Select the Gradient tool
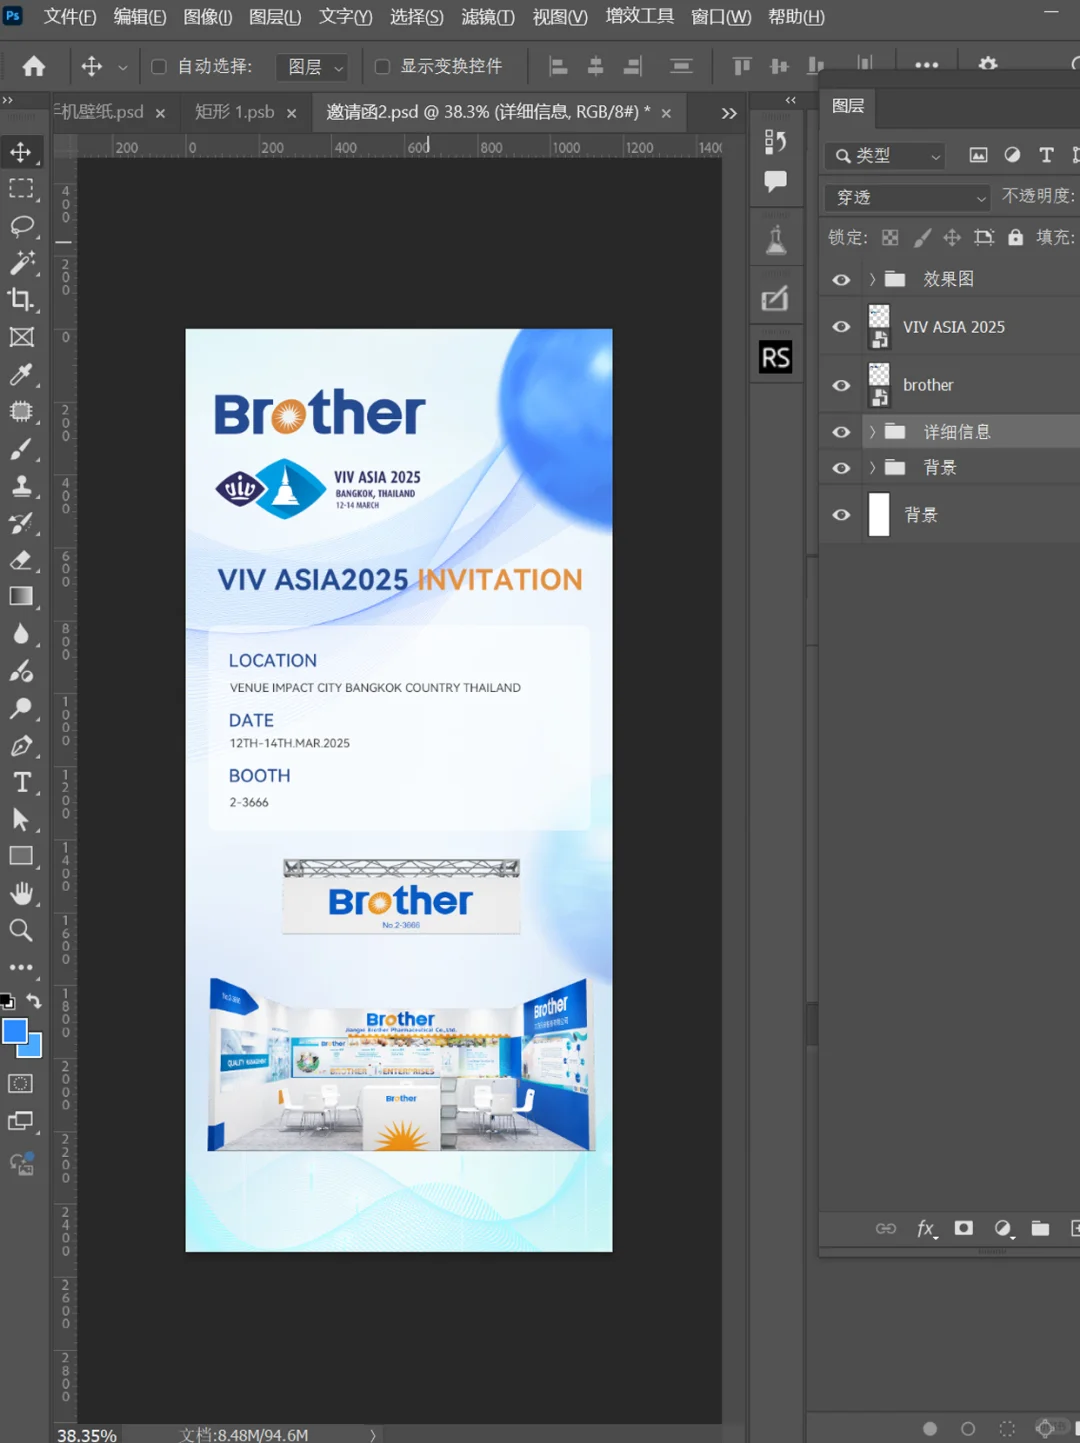The width and height of the screenshot is (1080, 1443). click(21, 597)
